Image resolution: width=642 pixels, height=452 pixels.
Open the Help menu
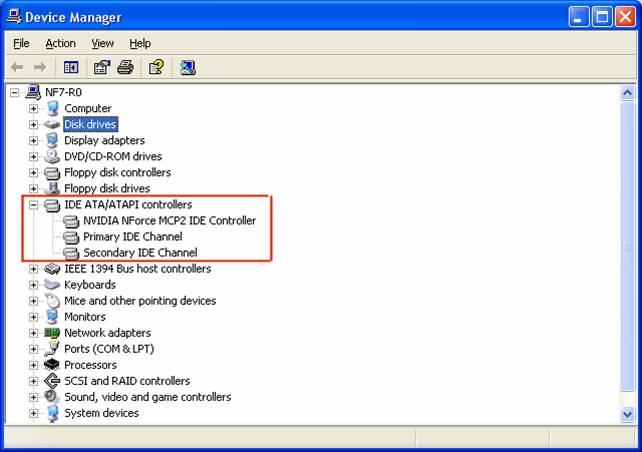[140, 43]
